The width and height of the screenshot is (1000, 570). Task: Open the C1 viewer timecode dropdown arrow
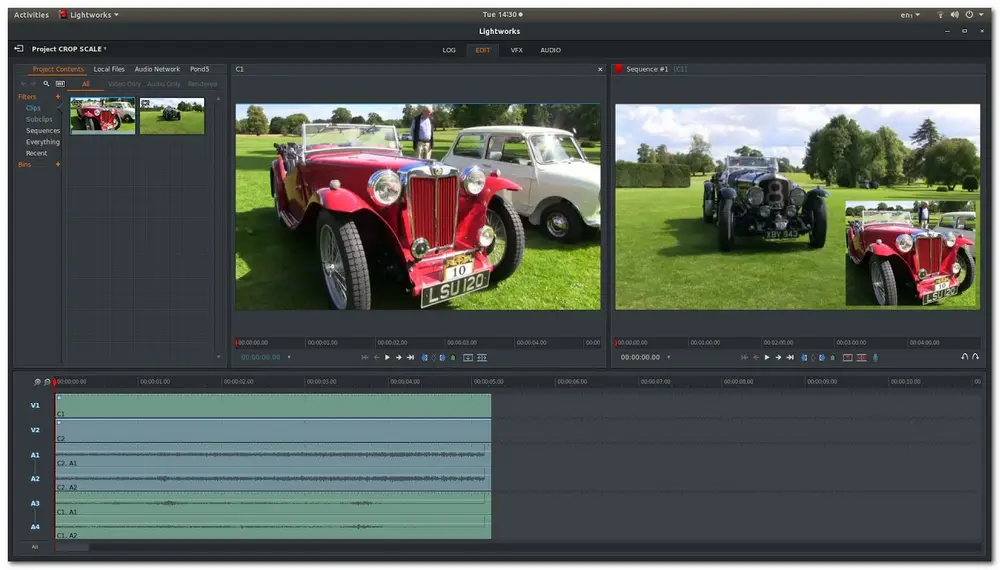tap(289, 357)
